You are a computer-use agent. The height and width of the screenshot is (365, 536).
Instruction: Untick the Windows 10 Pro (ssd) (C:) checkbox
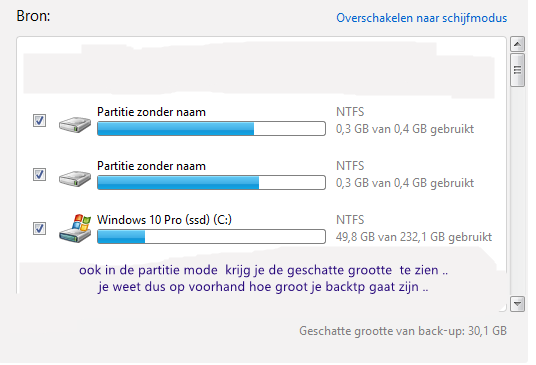pyautogui.click(x=39, y=228)
